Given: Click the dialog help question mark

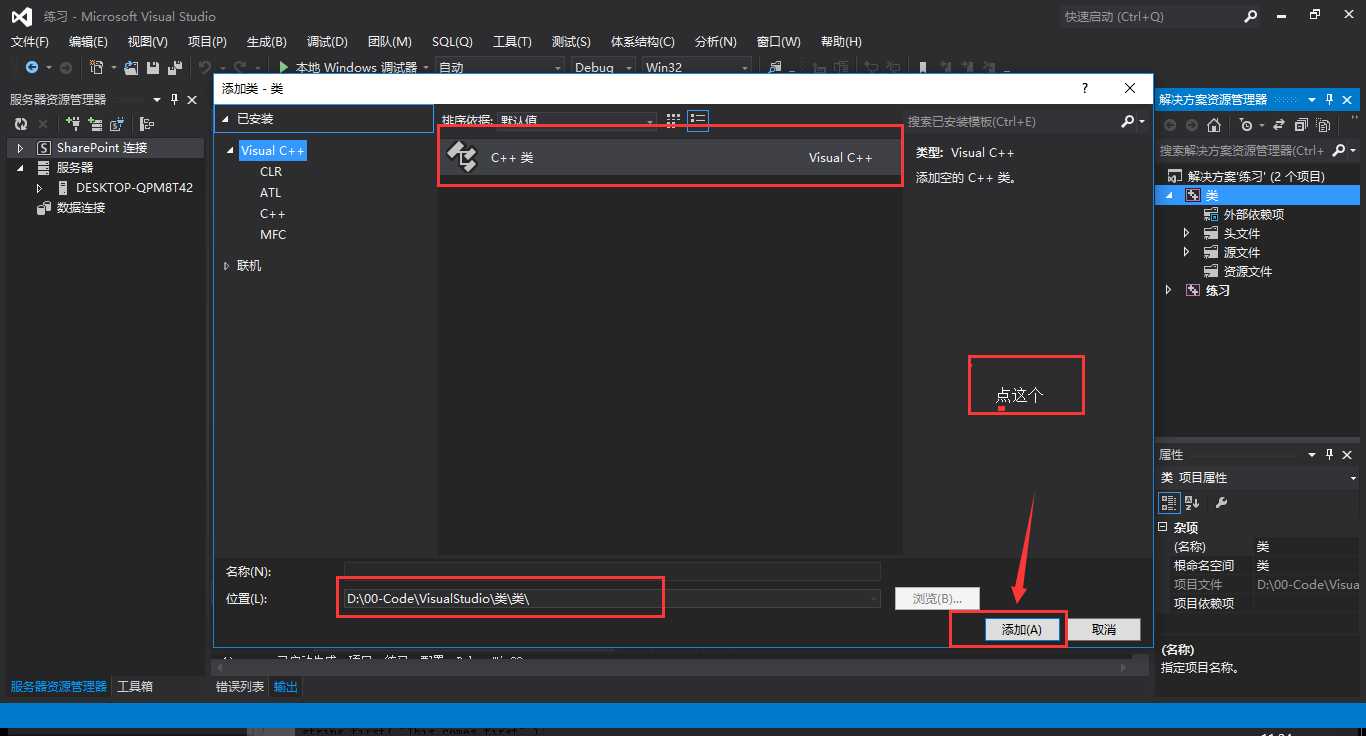Looking at the screenshot, I should 1085,88.
